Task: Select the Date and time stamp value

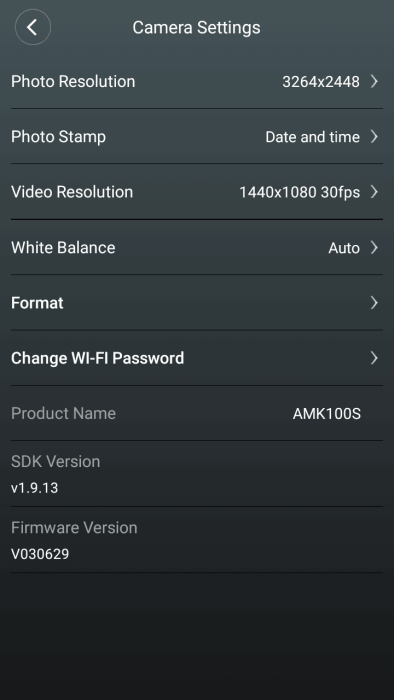Action: point(312,137)
